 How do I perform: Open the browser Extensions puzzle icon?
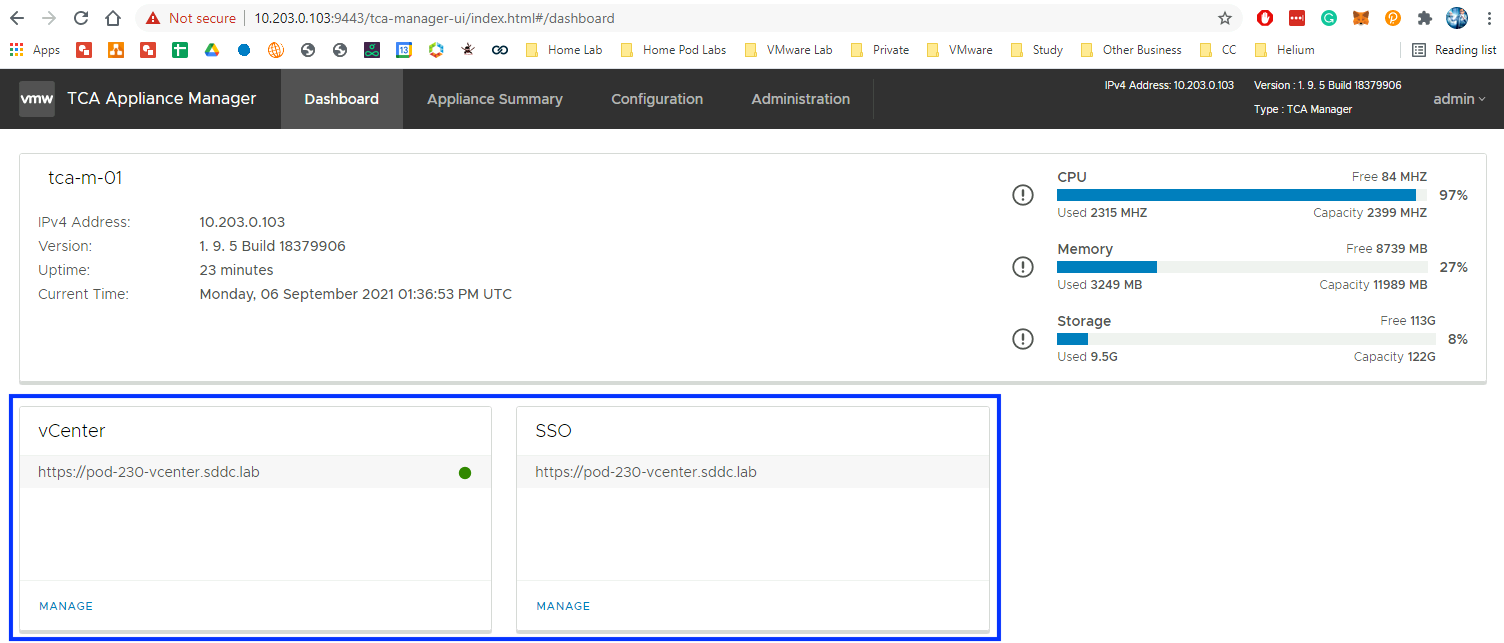(1424, 18)
